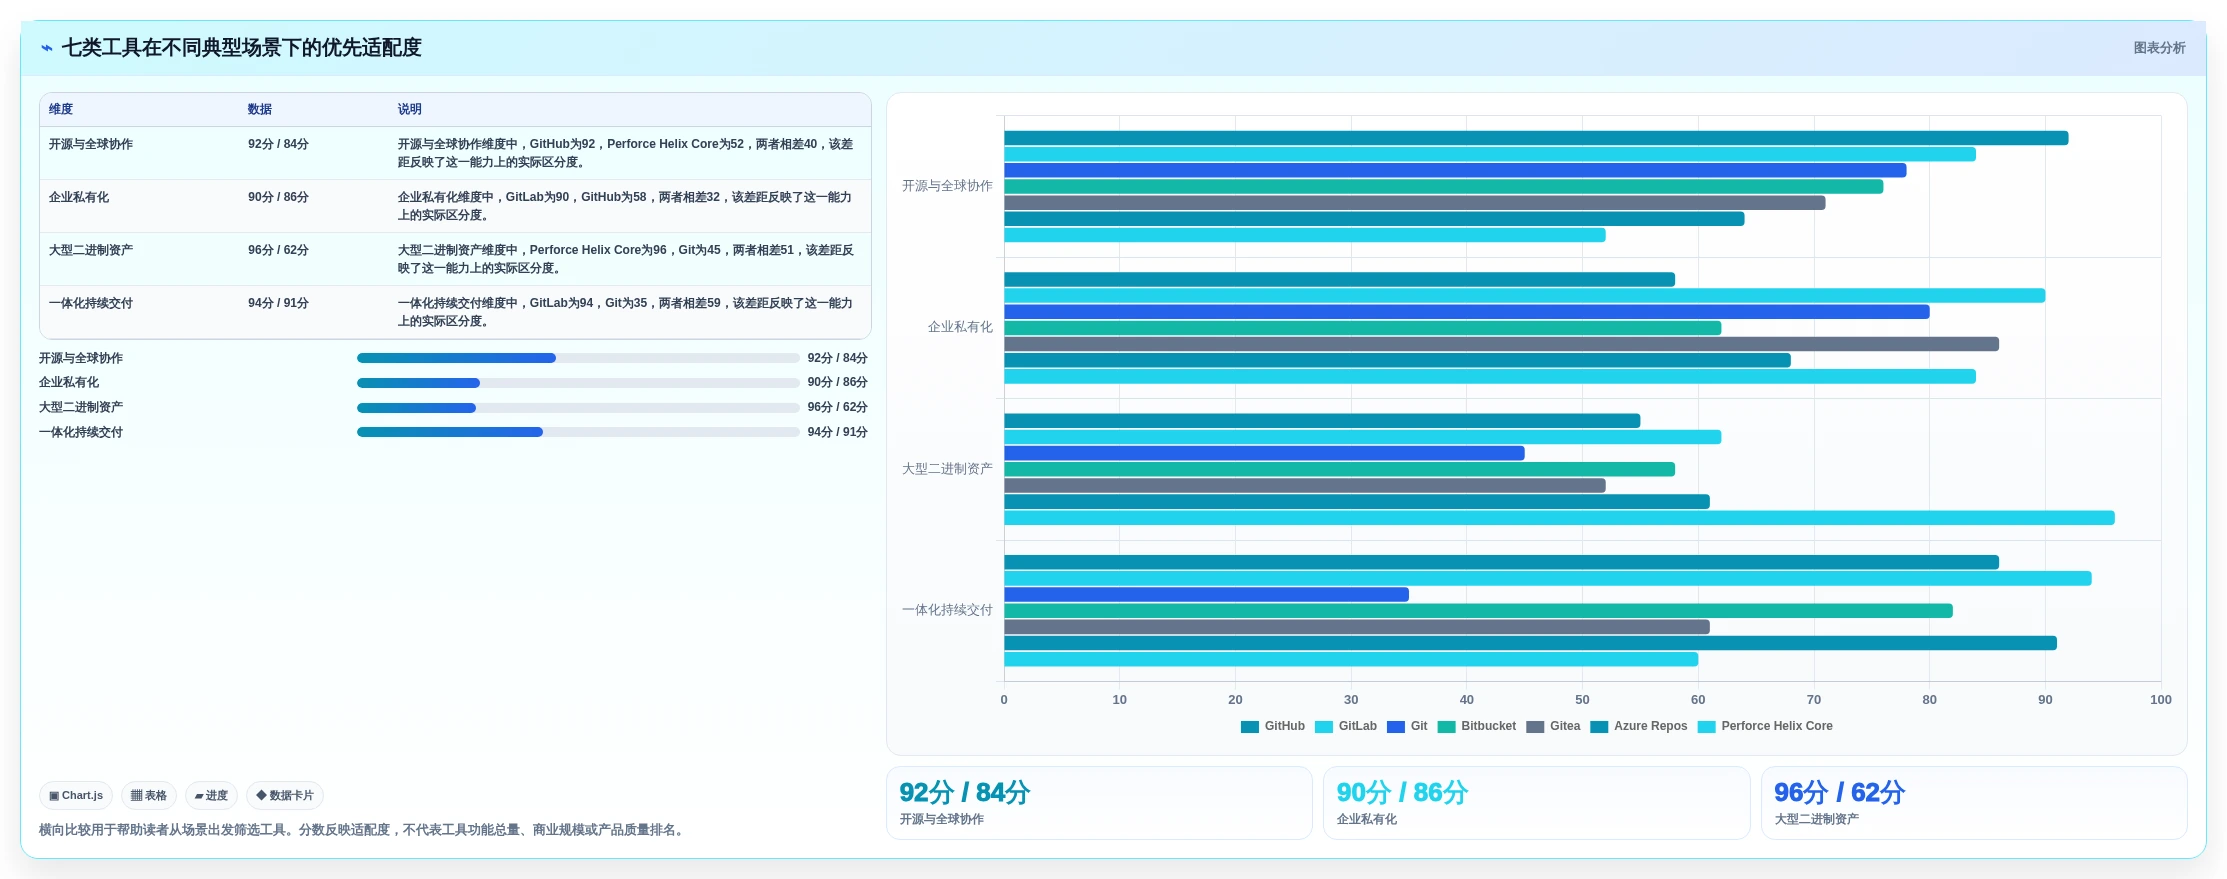This screenshot has height=879, width=2227.
Task: Click the 100 tick on the x-axis
Action: (2160, 700)
